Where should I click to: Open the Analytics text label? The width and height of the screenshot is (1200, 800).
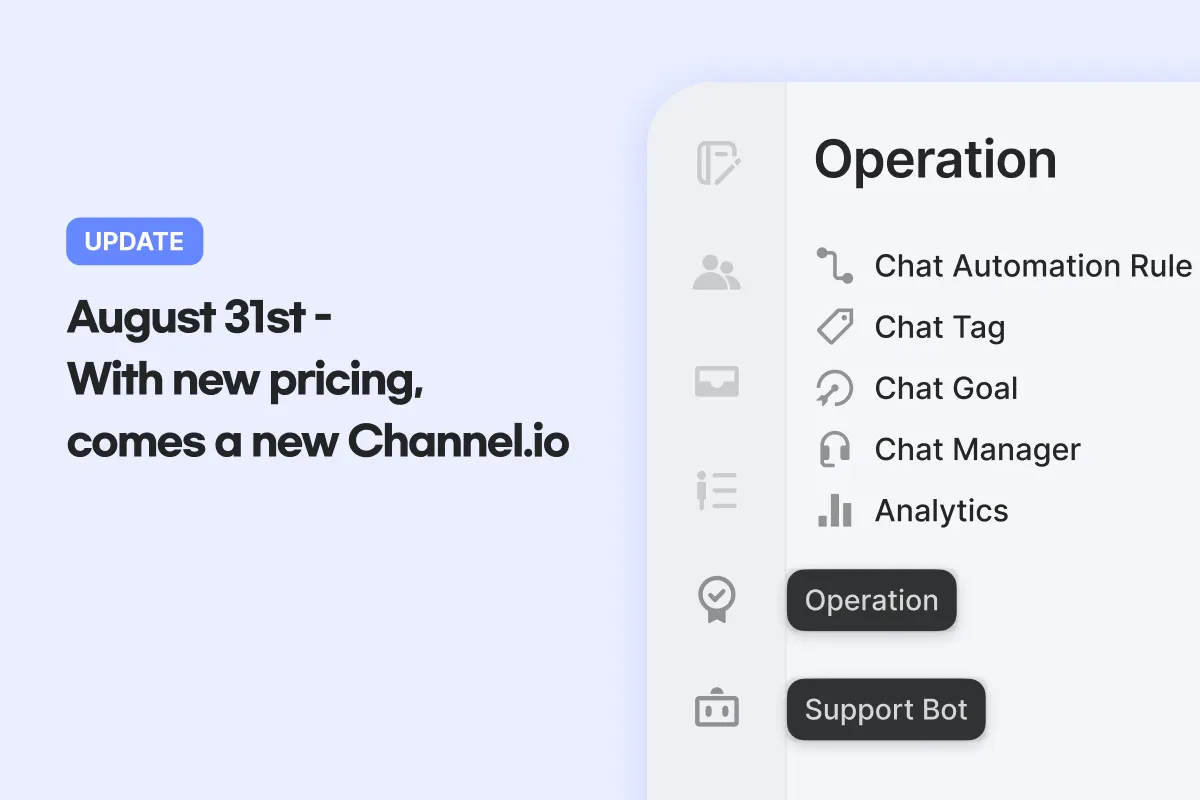coord(941,511)
